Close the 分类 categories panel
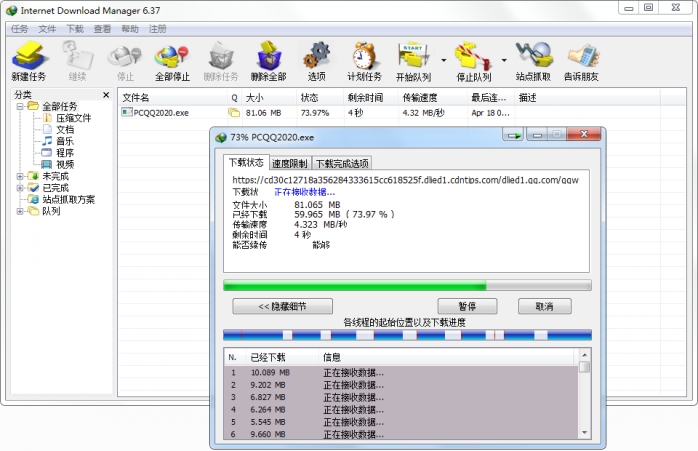 tap(106, 95)
